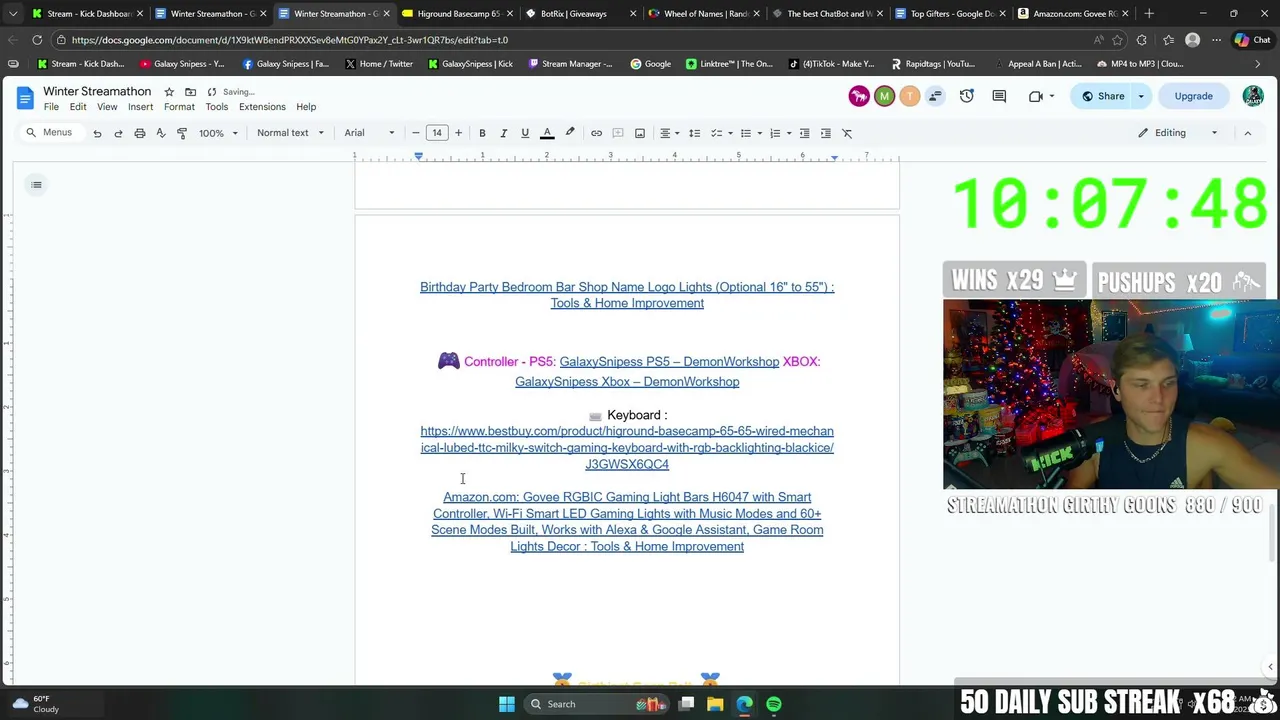Open File Explorer from taskbar
Viewport: 1280px width, 720px height.
[x=715, y=704]
